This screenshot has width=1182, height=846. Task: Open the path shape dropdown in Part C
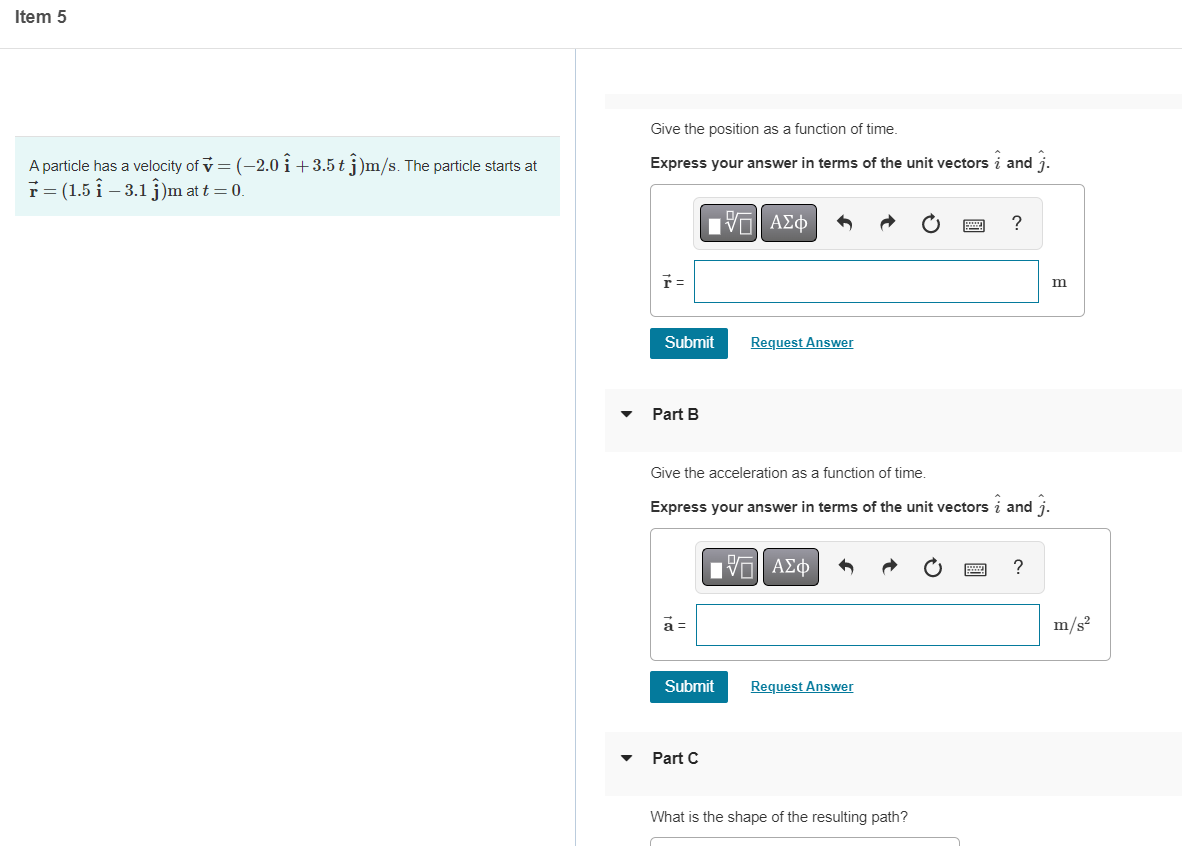[x=805, y=842]
